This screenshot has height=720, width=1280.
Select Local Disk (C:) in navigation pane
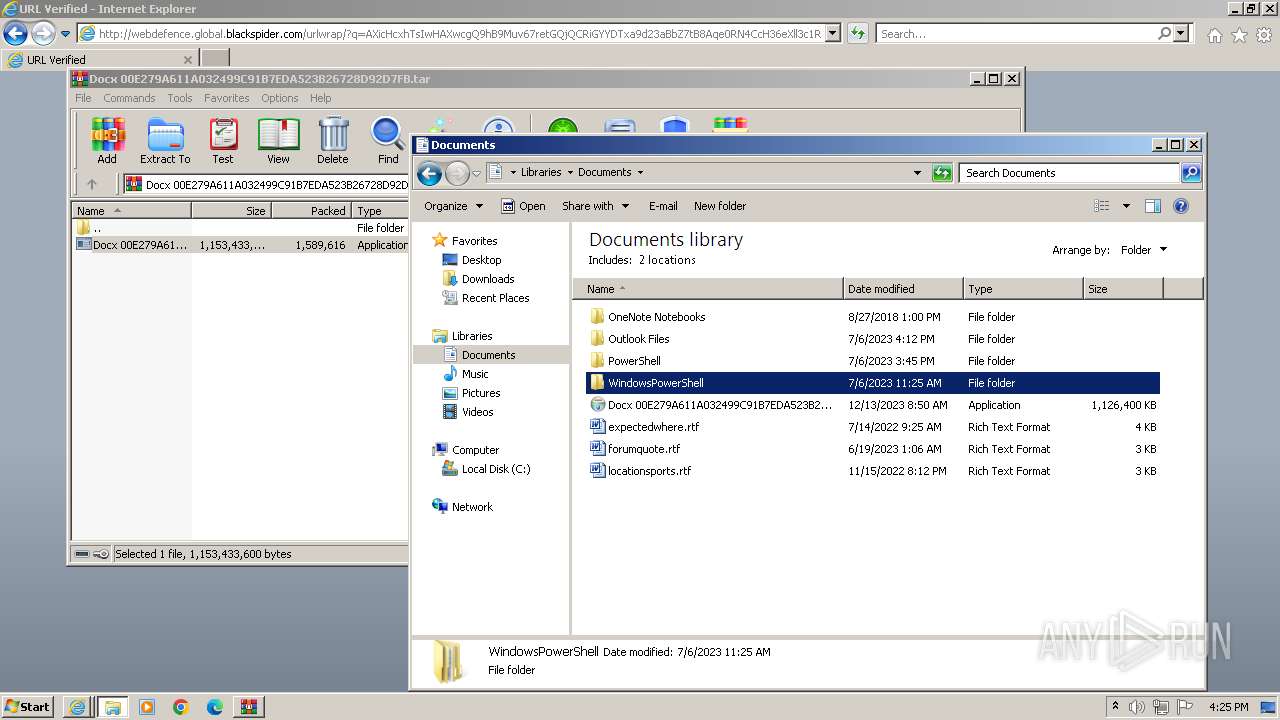[x=496, y=469]
